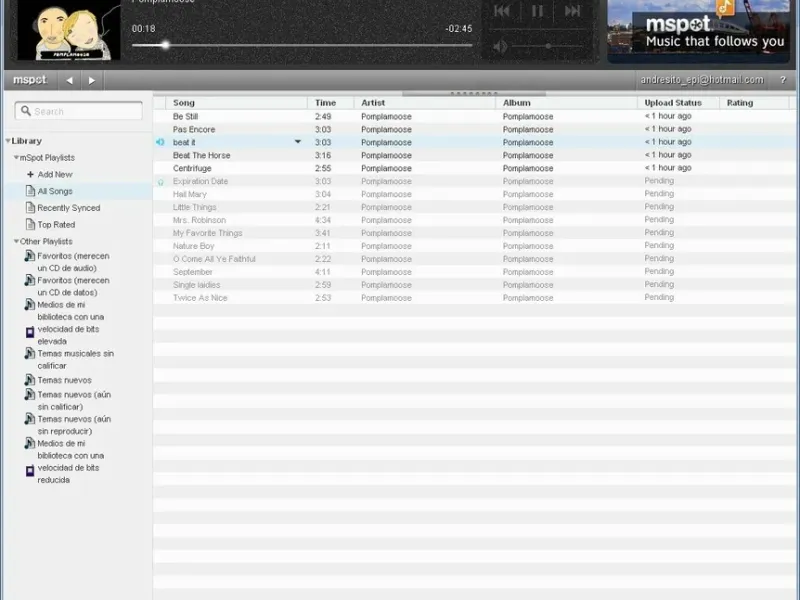Open dropdown arrow on beat it row

[x=297, y=142]
